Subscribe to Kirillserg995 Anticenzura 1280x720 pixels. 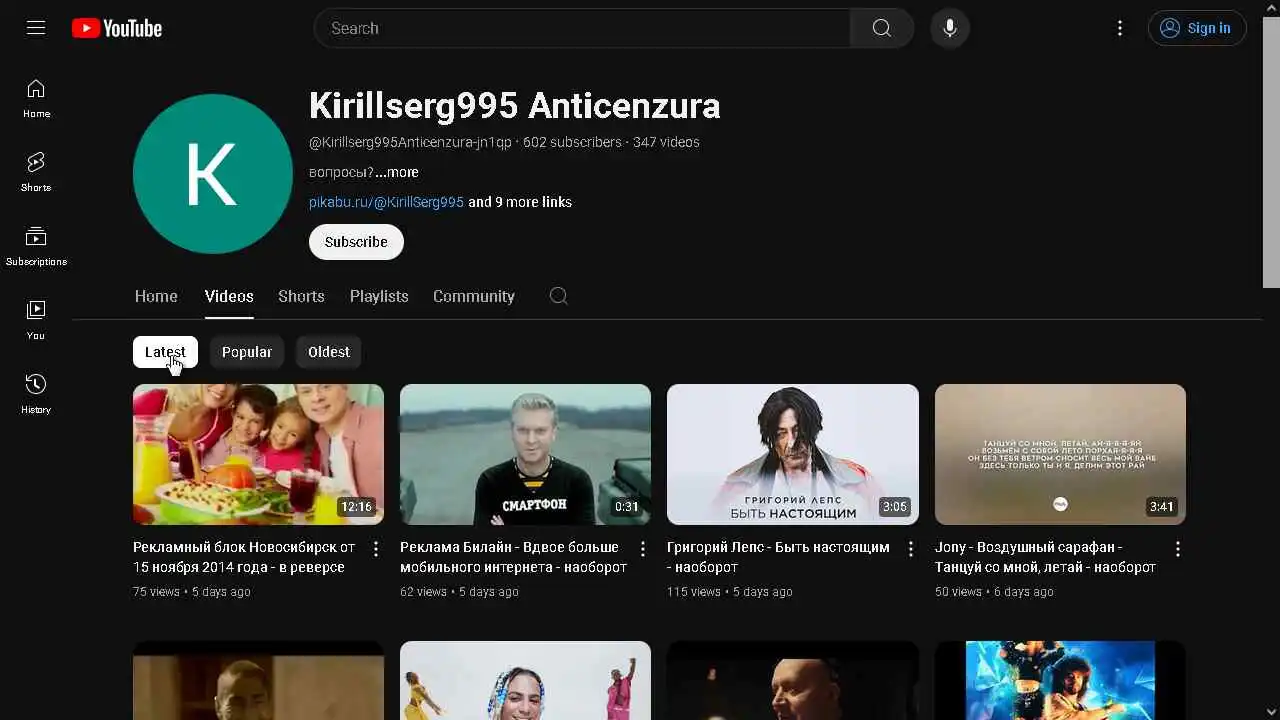pyautogui.click(x=356, y=242)
